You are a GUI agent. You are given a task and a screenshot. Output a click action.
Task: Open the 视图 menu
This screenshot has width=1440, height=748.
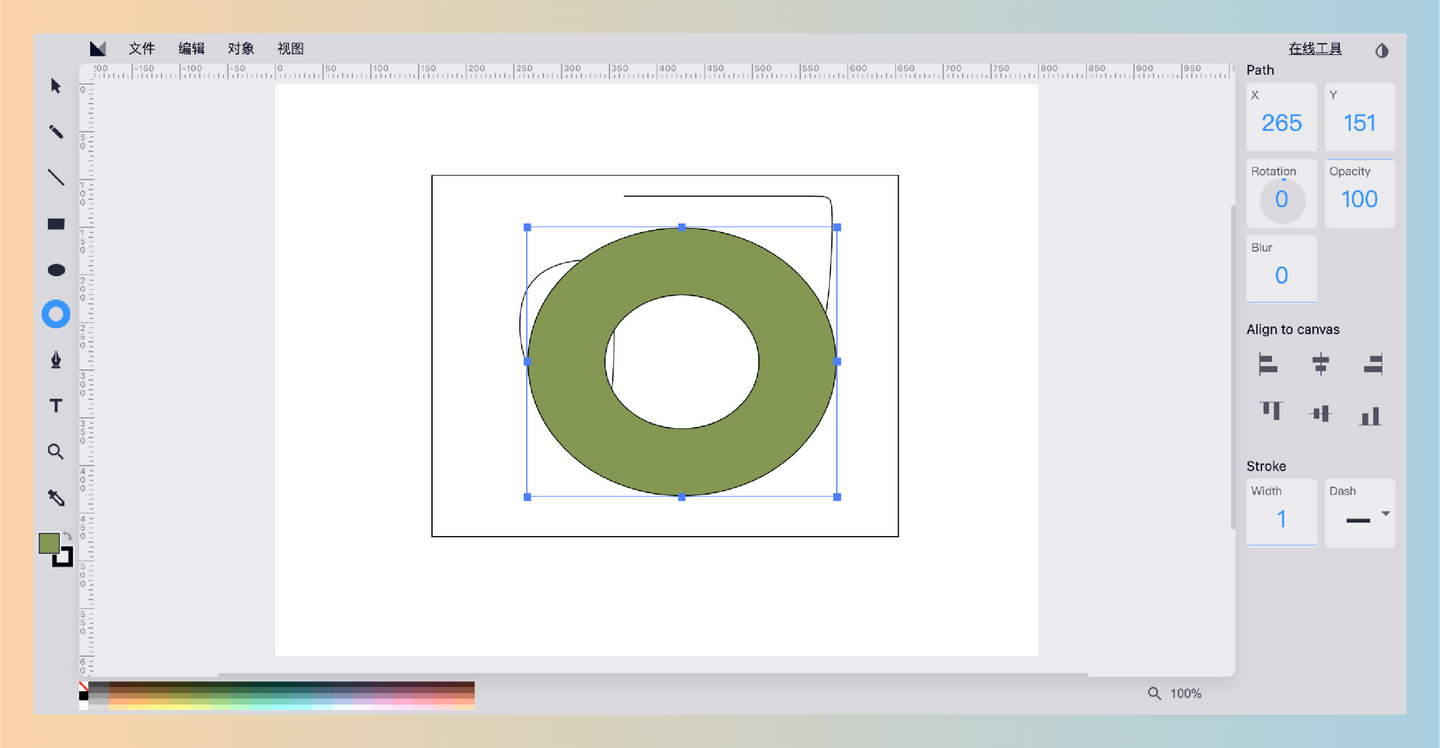pos(290,49)
